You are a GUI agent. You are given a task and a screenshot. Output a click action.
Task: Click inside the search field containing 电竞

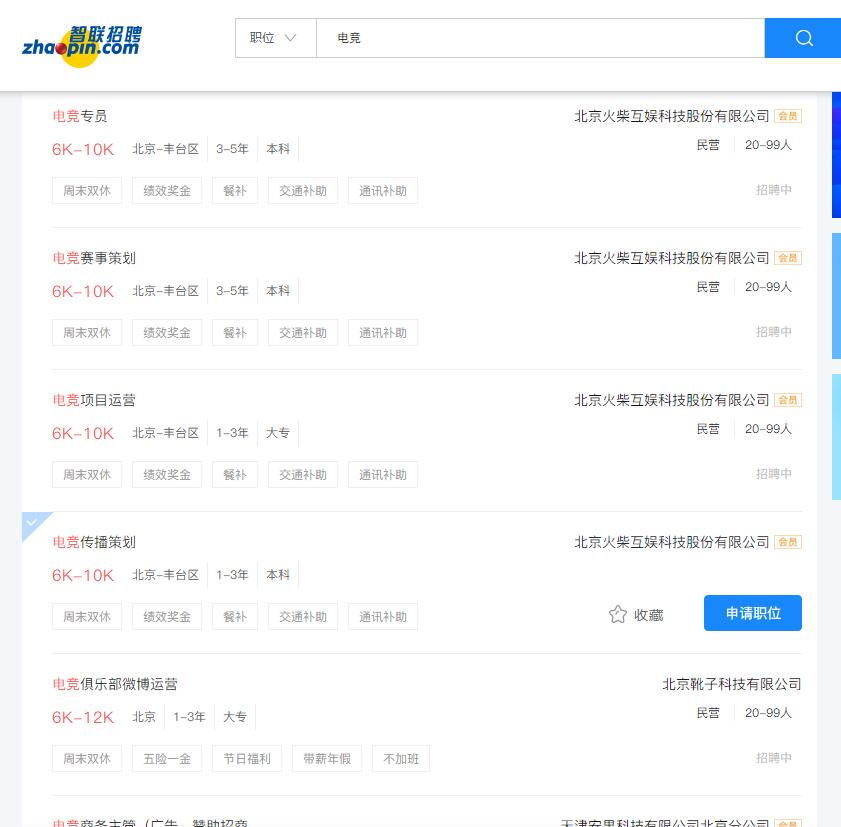click(540, 38)
